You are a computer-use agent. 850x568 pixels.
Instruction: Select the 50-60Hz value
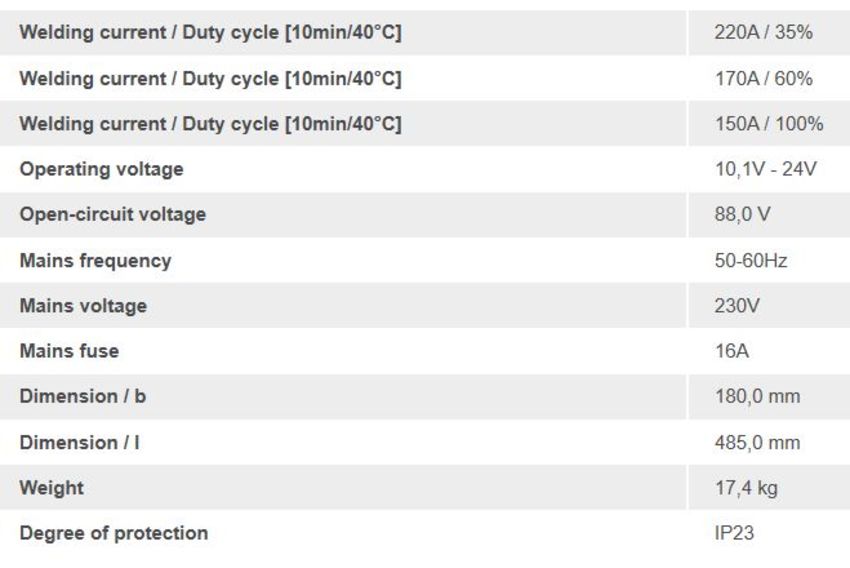pos(751,261)
